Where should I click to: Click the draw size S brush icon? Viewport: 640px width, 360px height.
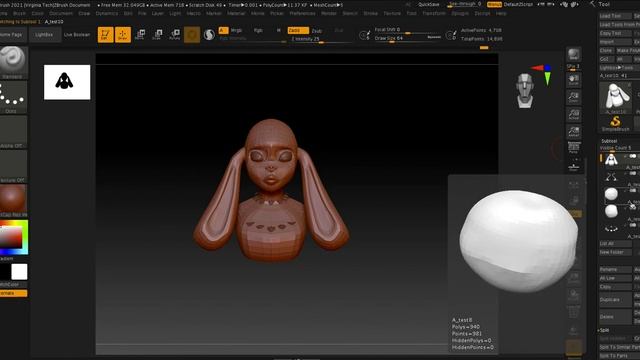[x=364, y=35]
